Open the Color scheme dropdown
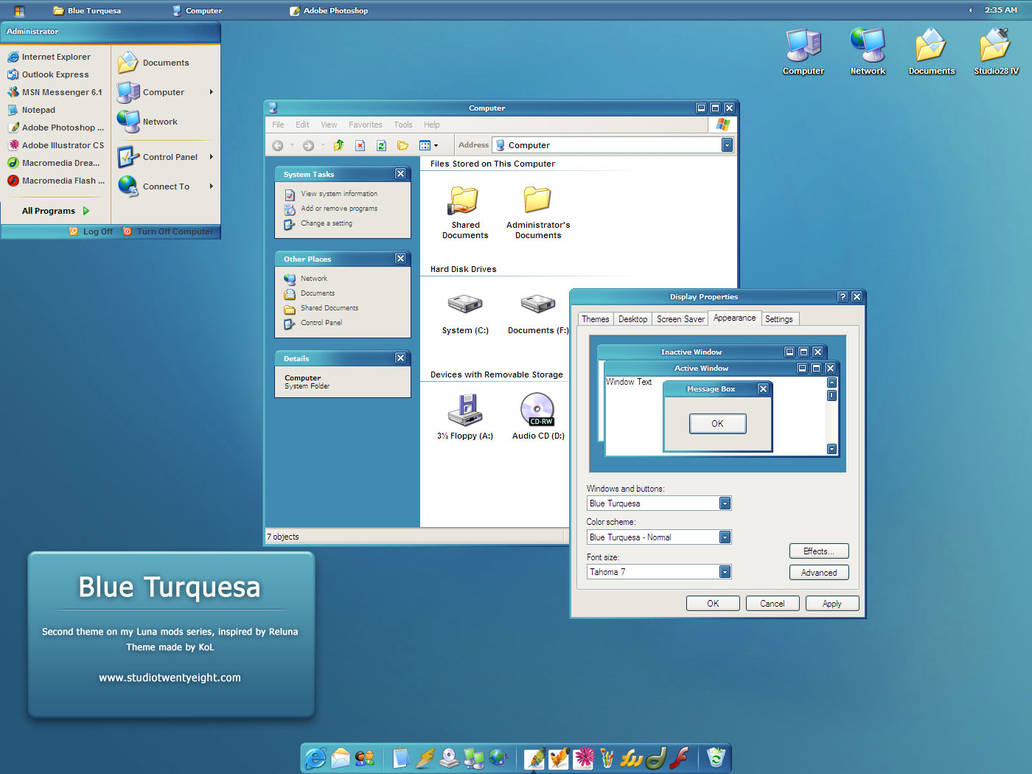 click(x=725, y=537)
